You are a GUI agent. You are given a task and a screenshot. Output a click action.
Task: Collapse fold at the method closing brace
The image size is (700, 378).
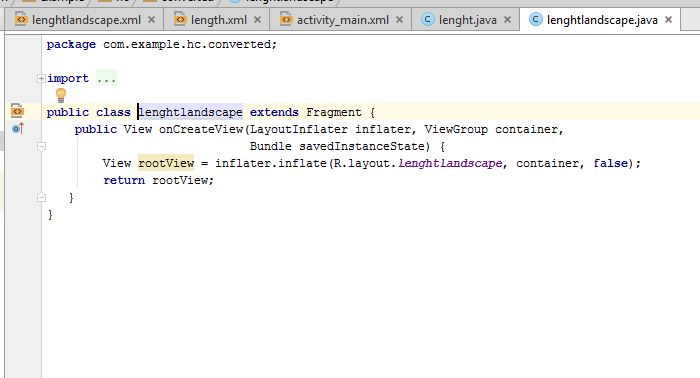coord(41,197)
